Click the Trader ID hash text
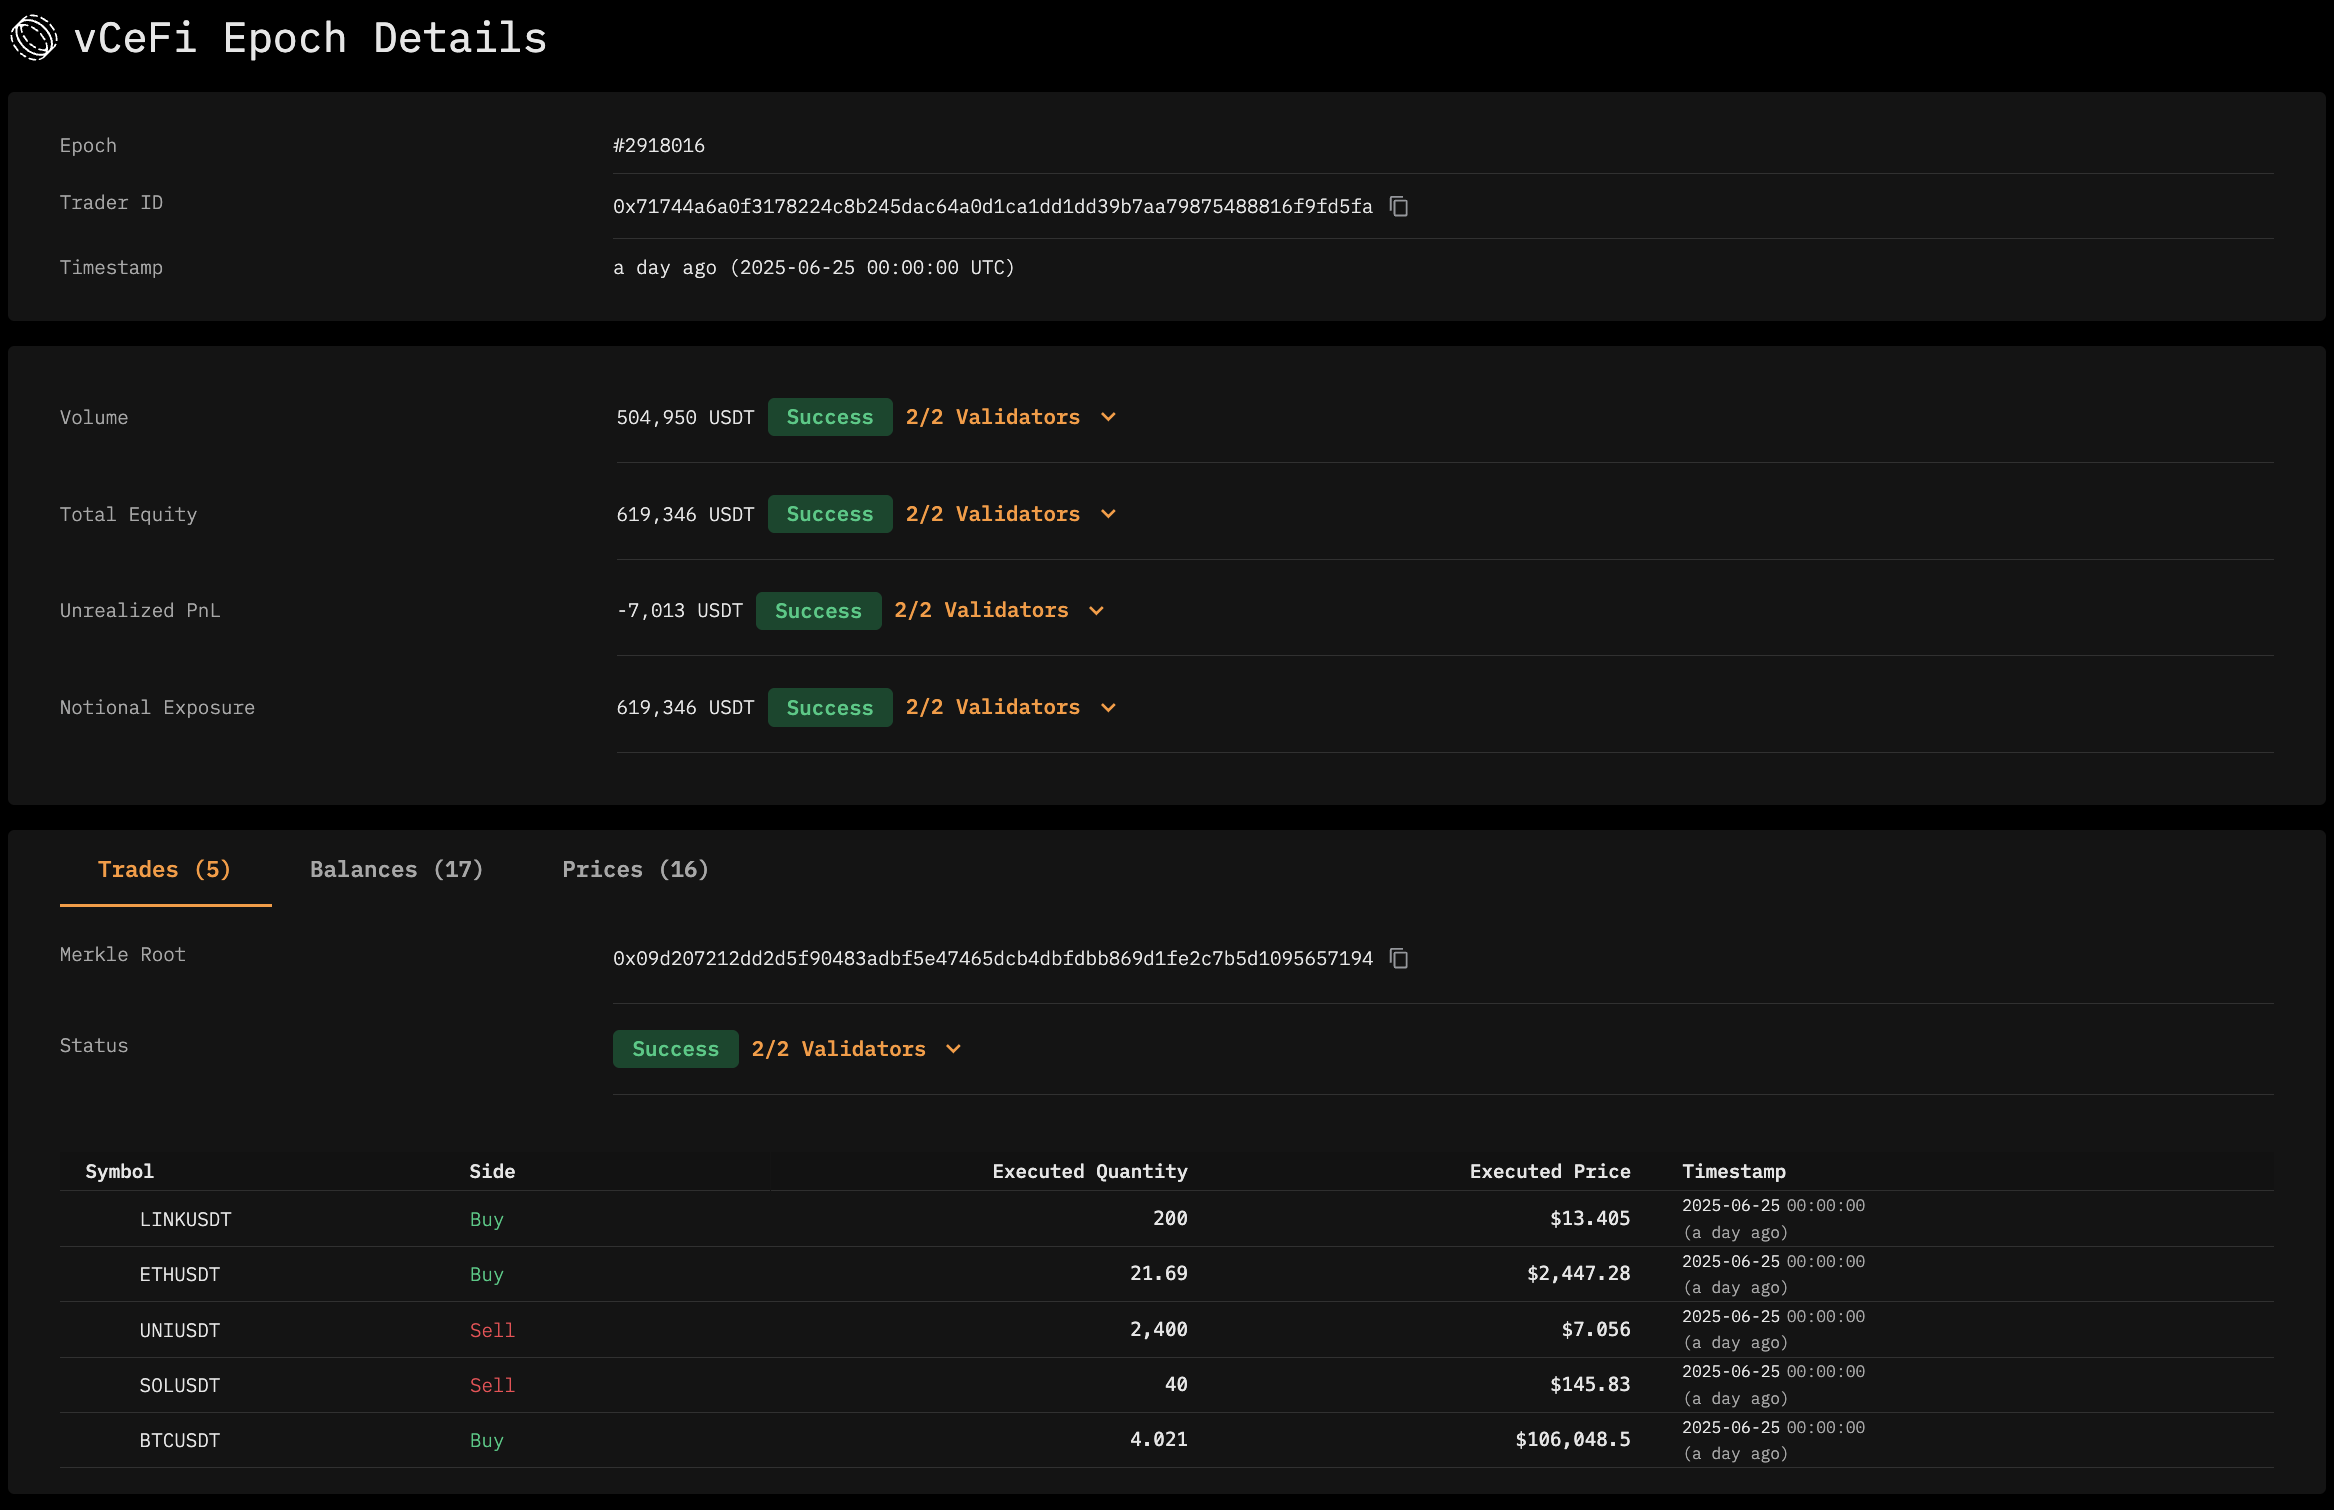Viewport: 2334px width, 1510px height. pos(992,207)
